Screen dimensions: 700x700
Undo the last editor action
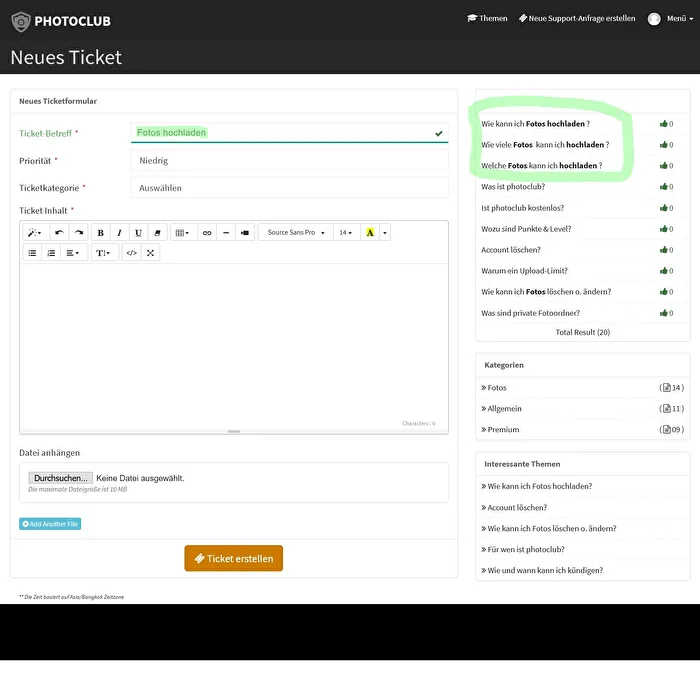(x=59, y=233)
